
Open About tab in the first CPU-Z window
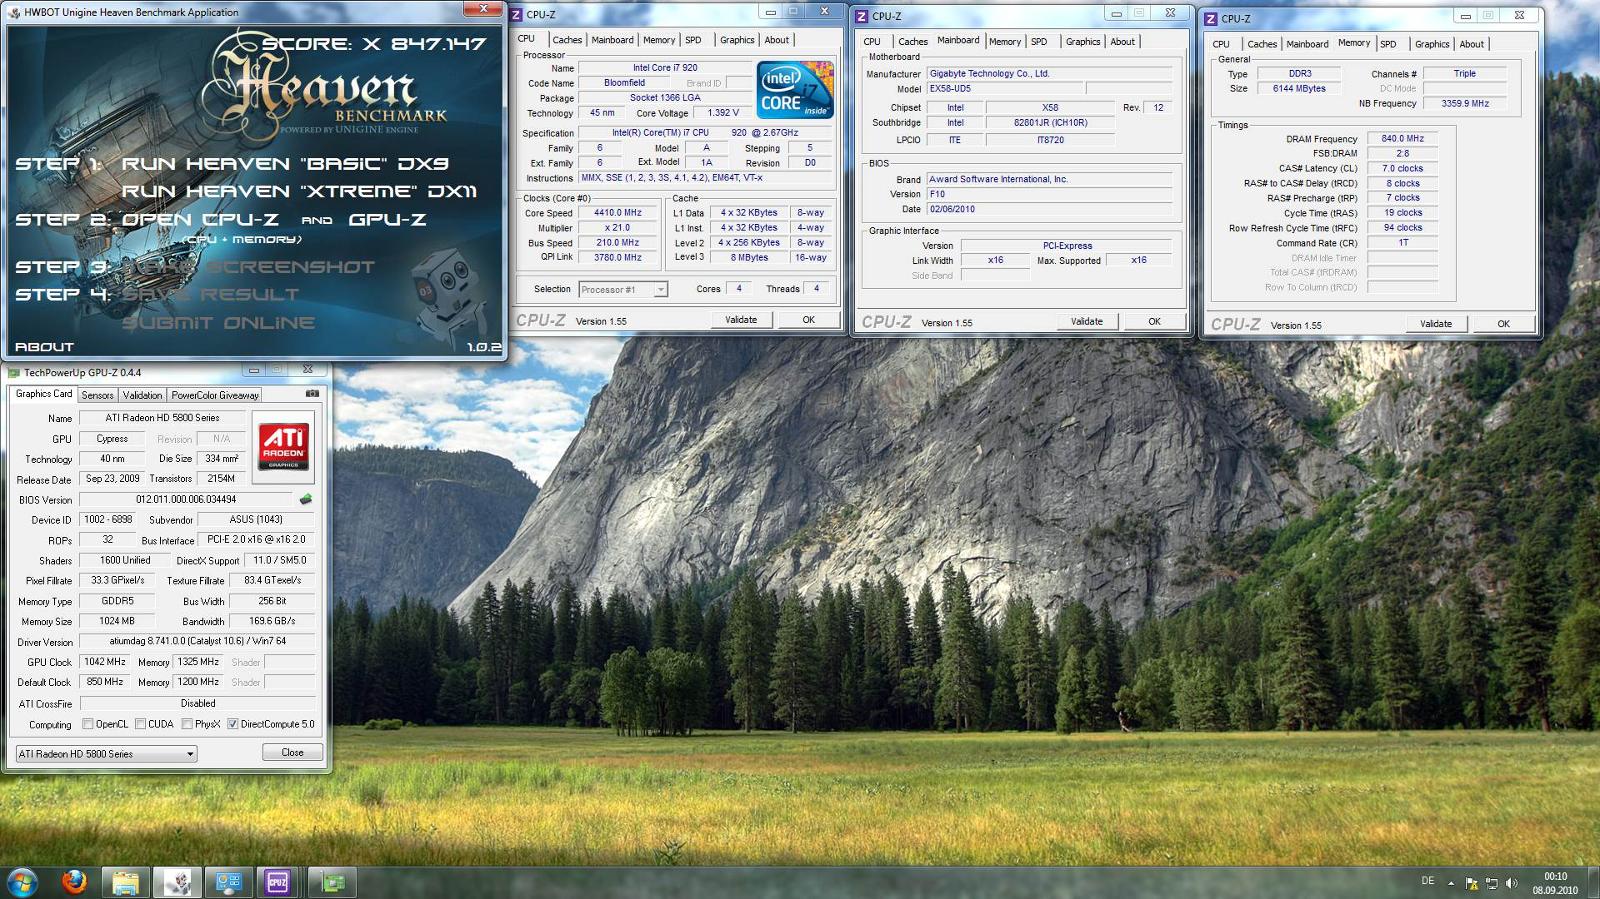point(777,40)
